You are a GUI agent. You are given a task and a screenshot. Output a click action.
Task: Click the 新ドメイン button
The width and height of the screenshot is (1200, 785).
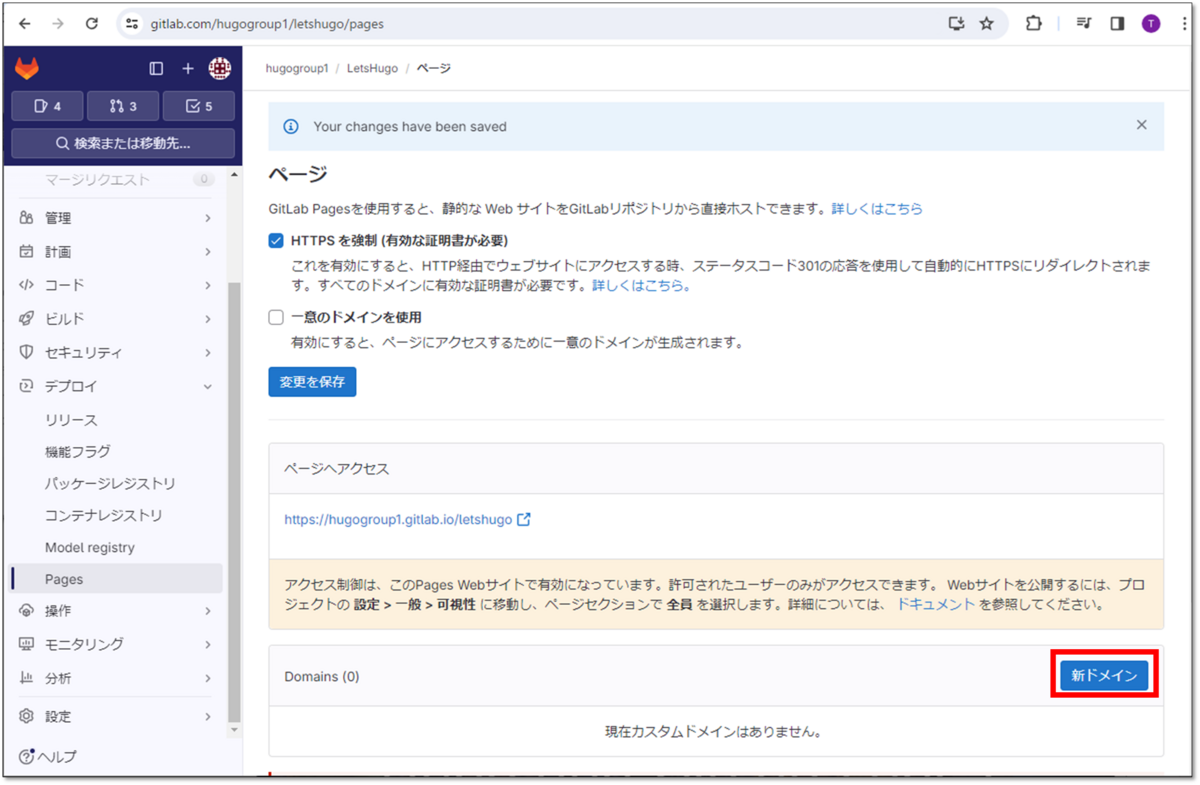pyautogui.click(x=1104, y=676)
